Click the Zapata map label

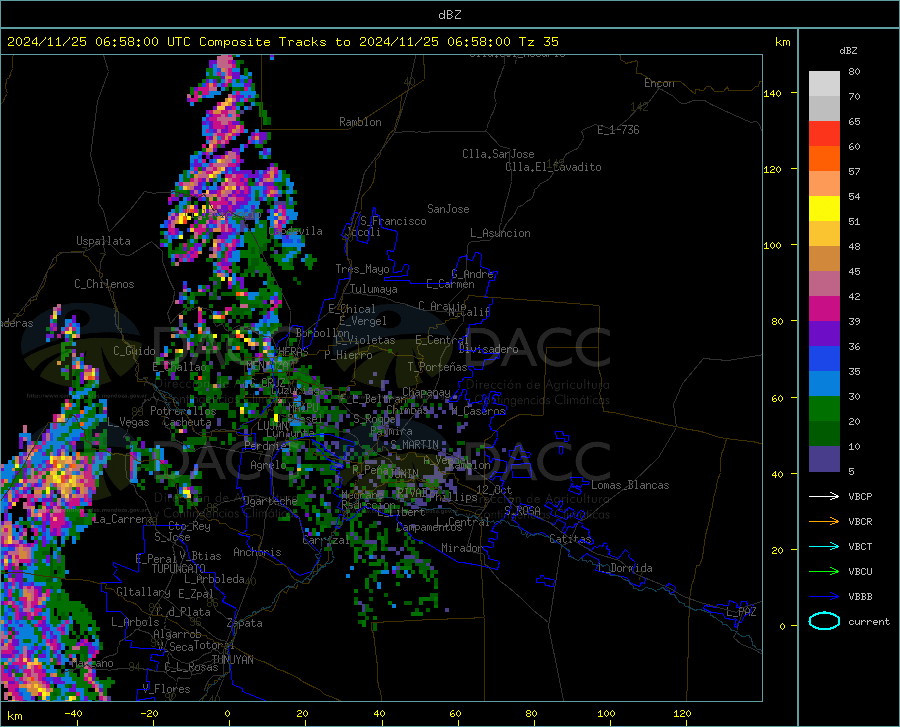click(x=245, y=623)
